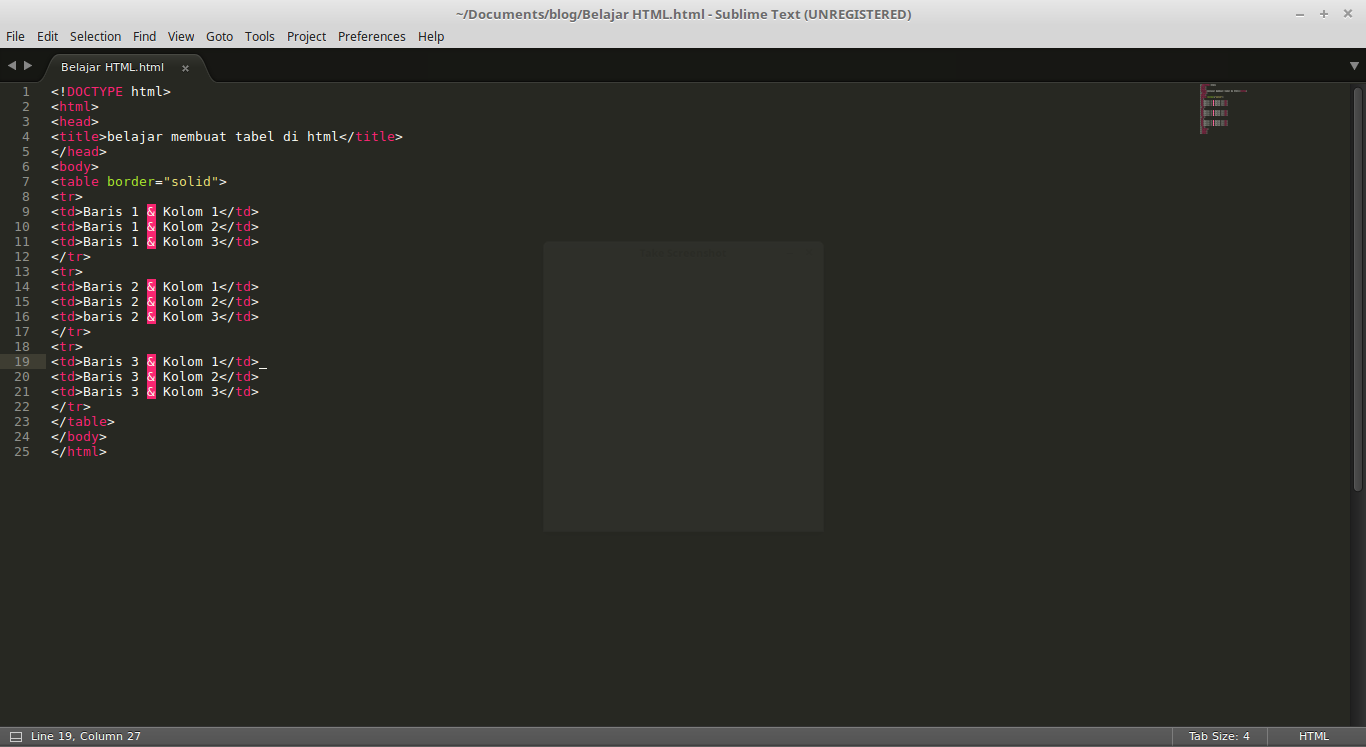Open the Preferences menu
Image resolution: width=1366 pixels, height=747 pixels.
click(x=372, y=36)
